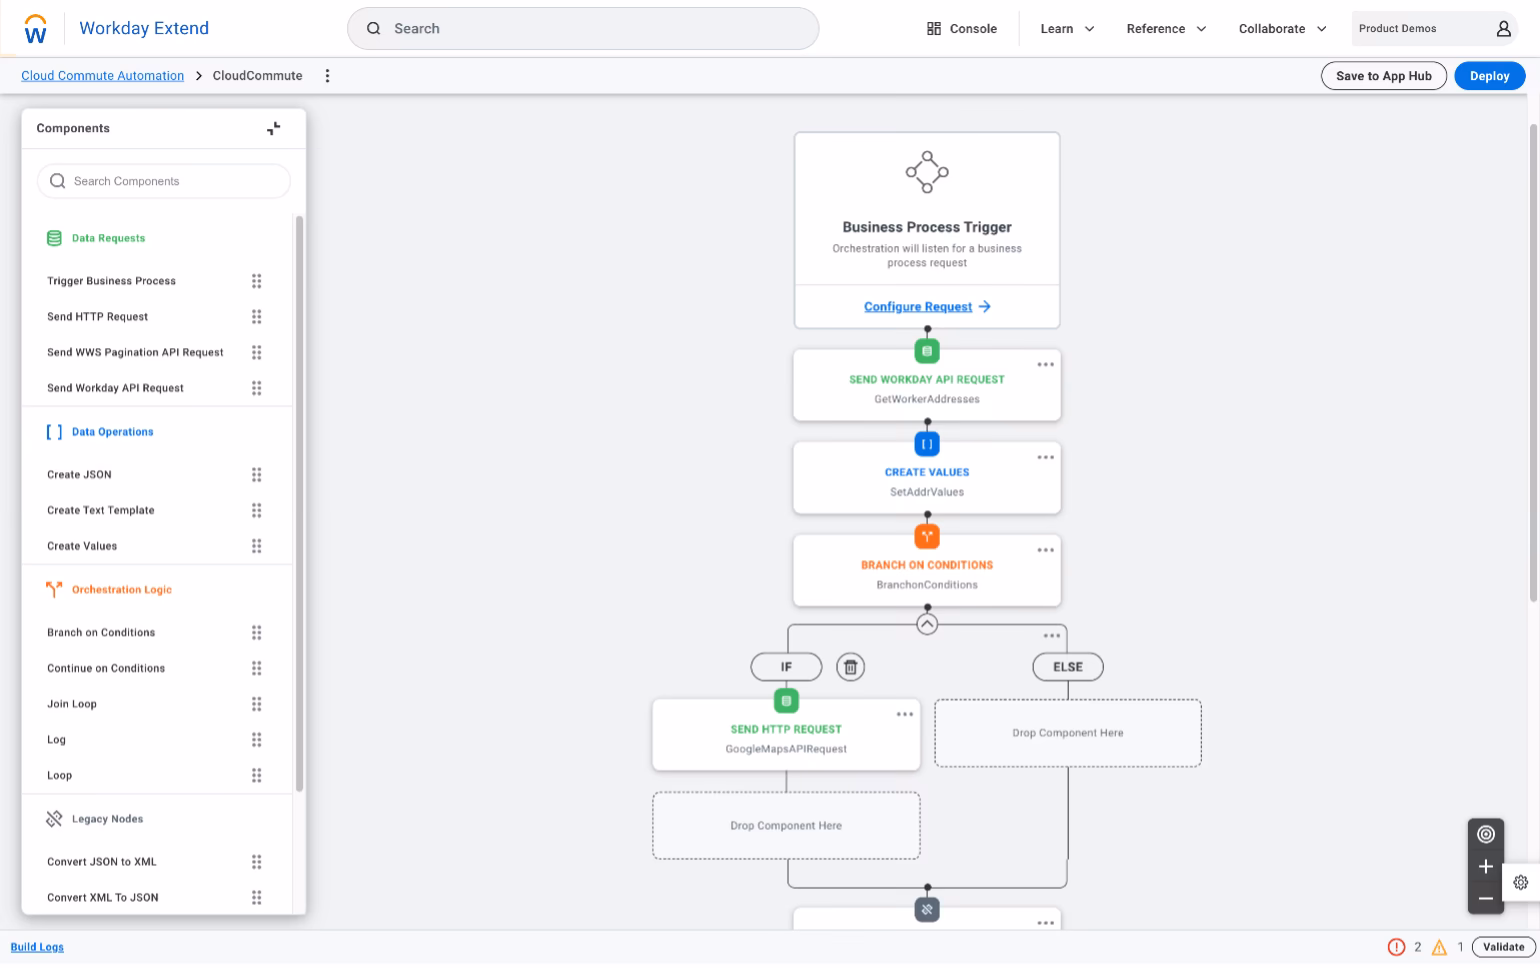This screenshot has width=1540, height=968.
Task: Zoom in with the plus control
Action: pos(1486,866)
